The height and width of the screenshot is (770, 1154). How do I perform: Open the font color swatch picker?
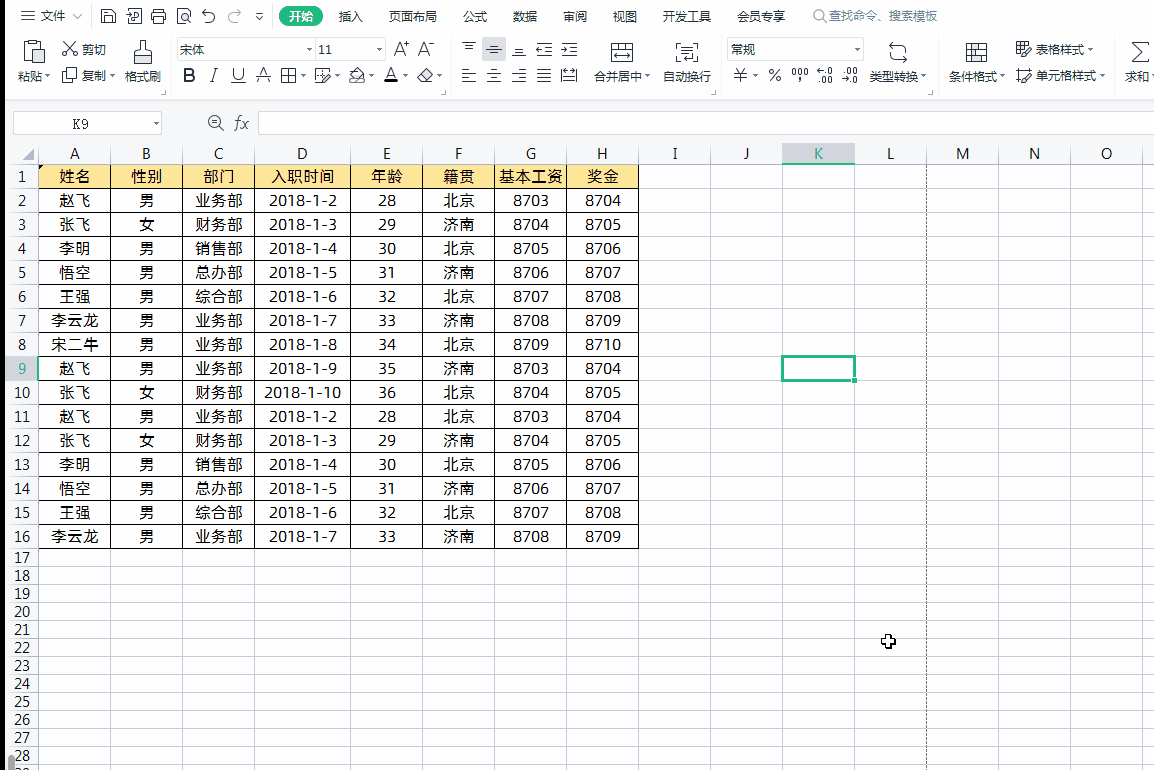click(x=404, y=76)
